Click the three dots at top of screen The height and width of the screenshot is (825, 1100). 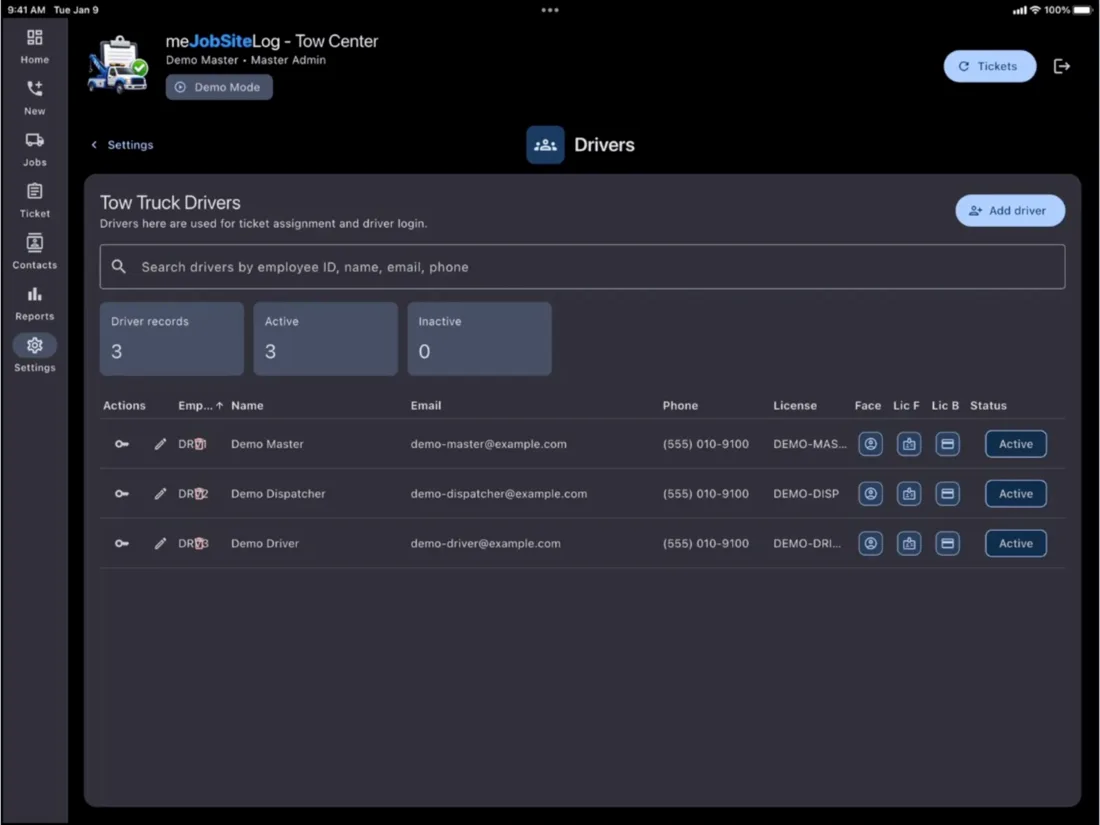(x=550, y=10)
